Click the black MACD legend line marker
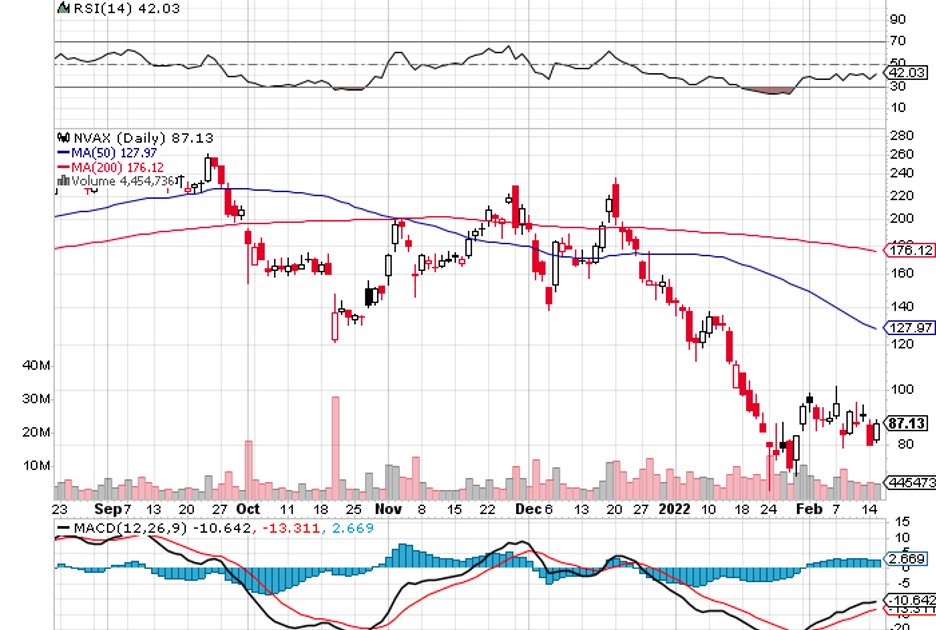The image size is (936, 630). [64, 528]
